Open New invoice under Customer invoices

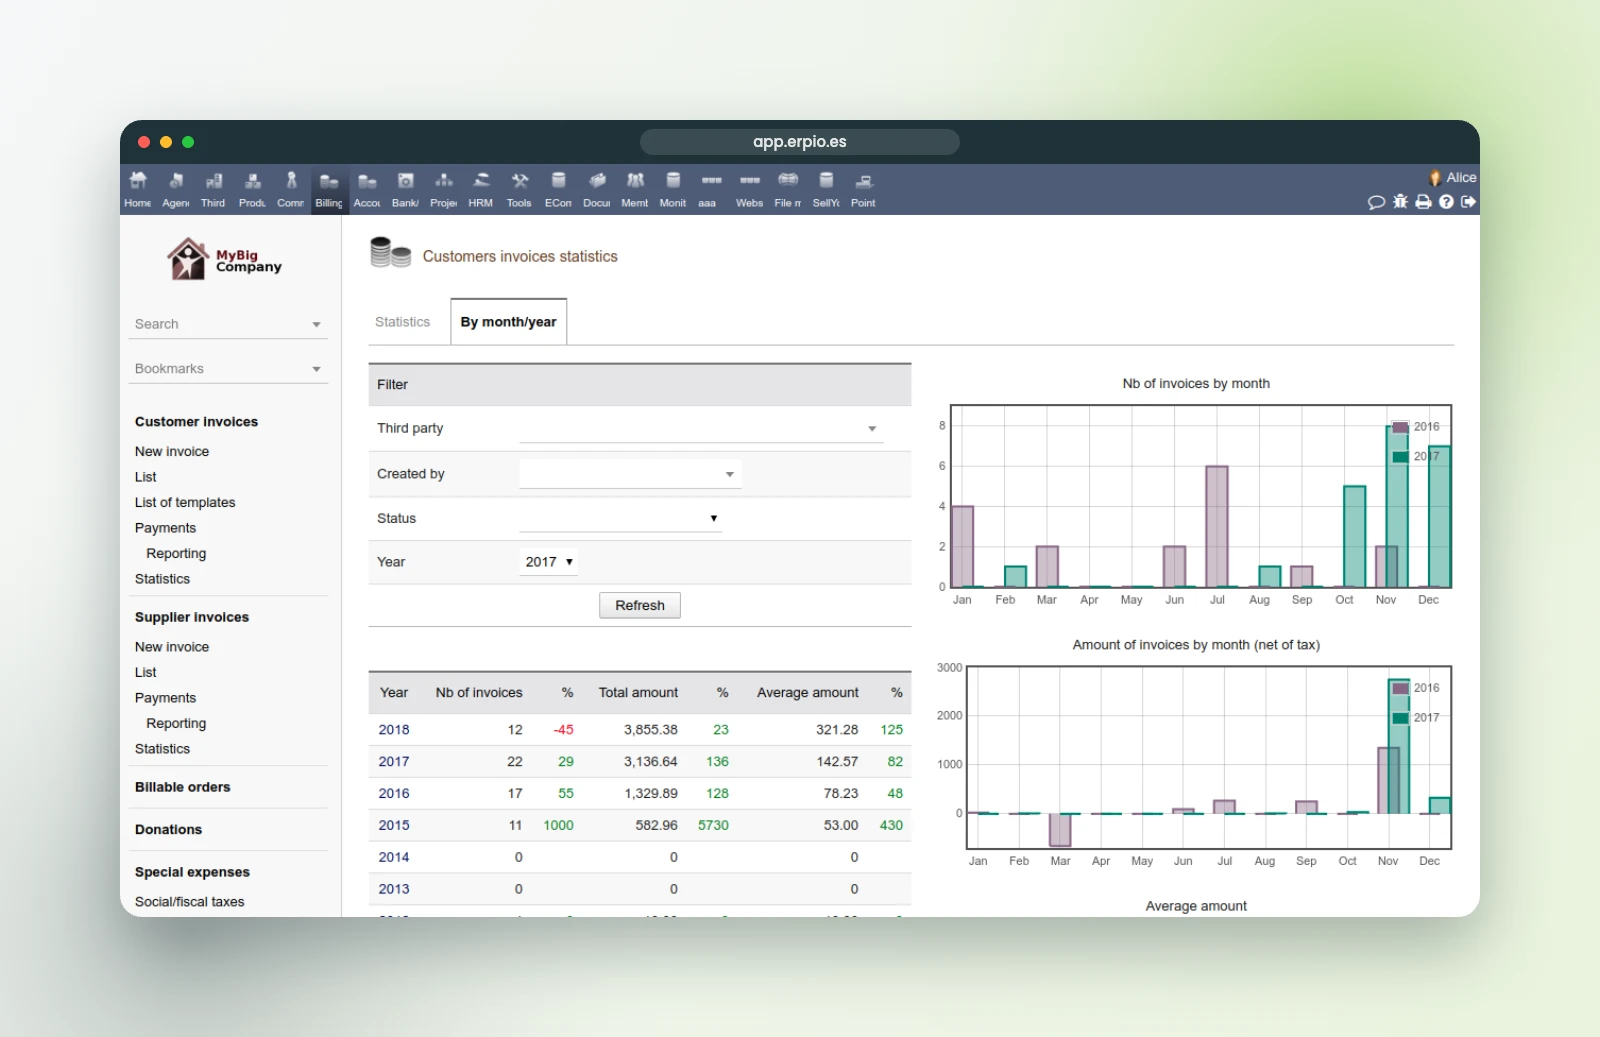click(x=172, y=452)
